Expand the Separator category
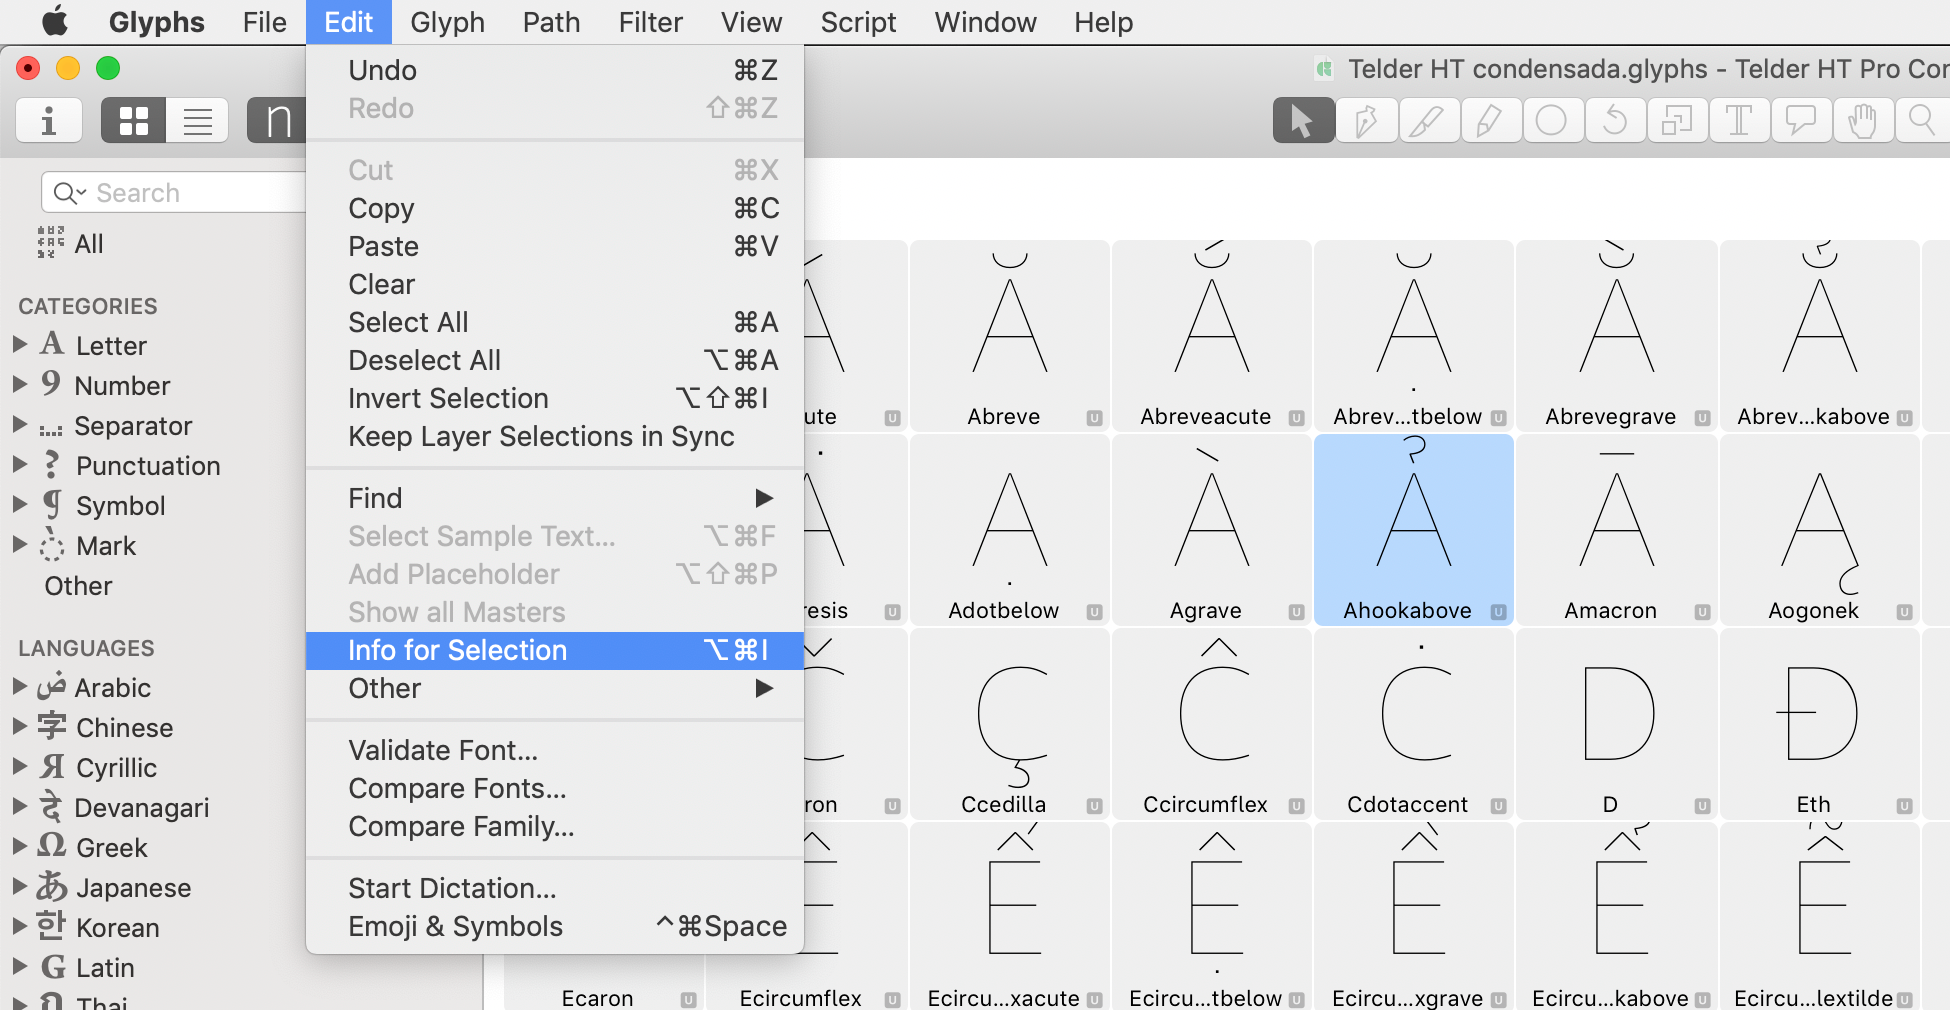This screenshot has width=1950, height=1010. pos(19,425)
